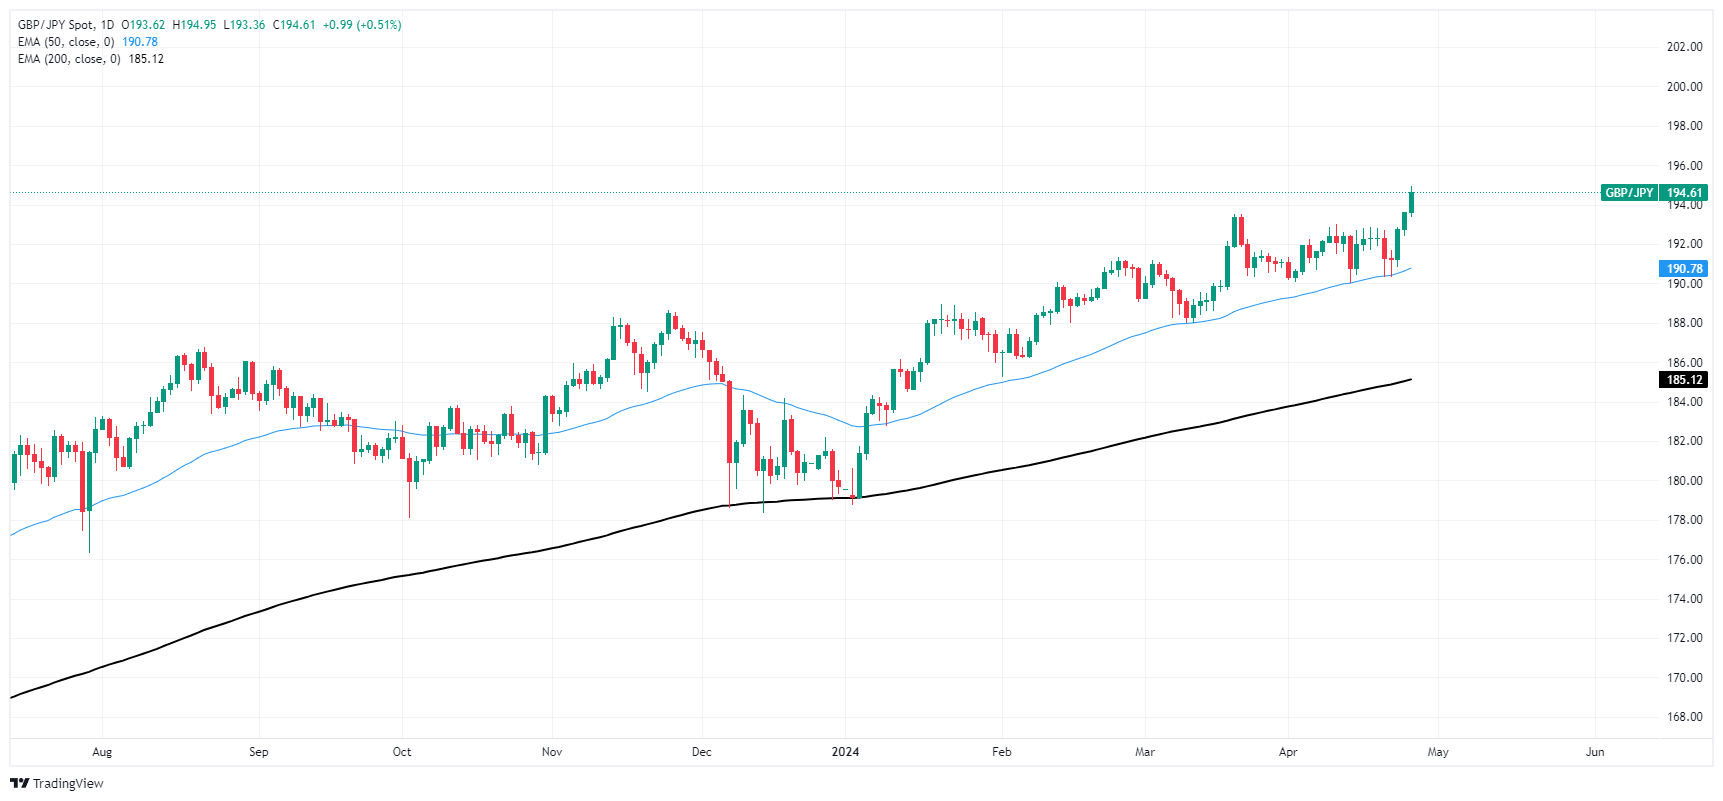The image size is (1723, 801).
Task: Select the GBP/JPY Spot 1D chart title
Action: (x=66, y=25)
